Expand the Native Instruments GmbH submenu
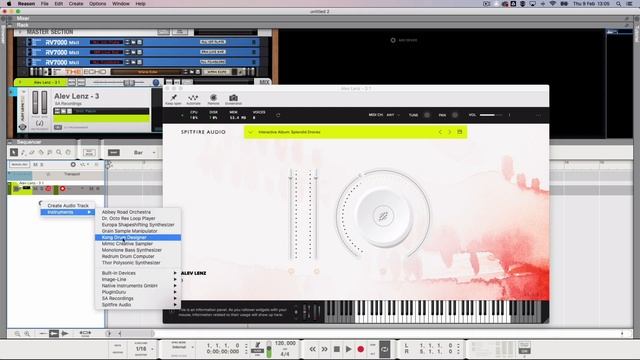640x360 pixels. (138, 286)
